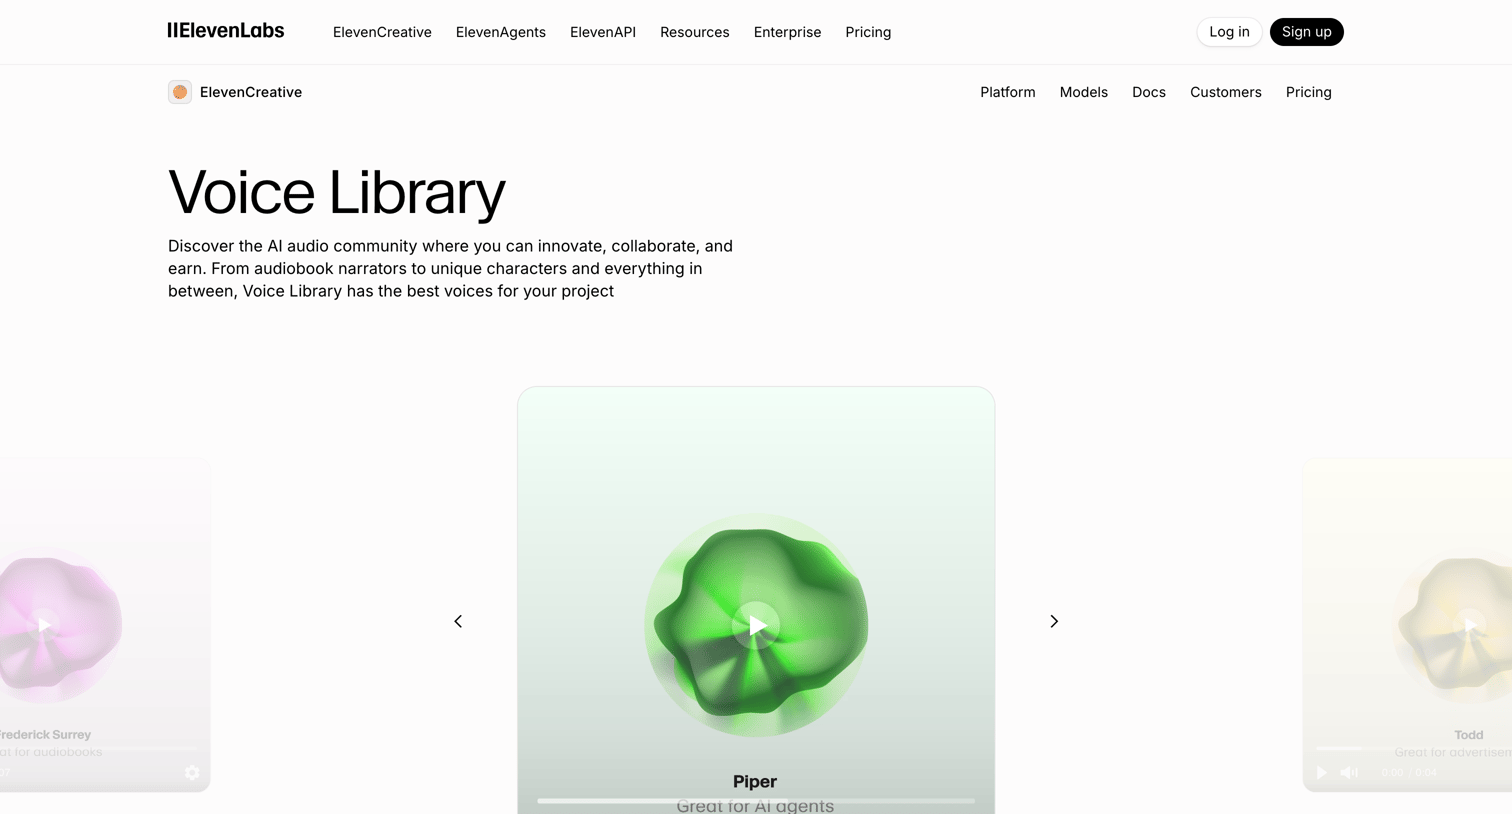Seek on Piper's audio progress bar
The width and height of the screenshot is (1512, 814).
(x=756, y=800)
